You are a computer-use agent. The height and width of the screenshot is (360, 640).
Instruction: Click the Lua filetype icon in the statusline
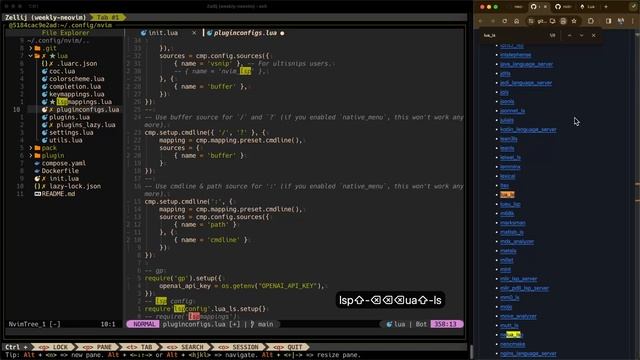click(389, 324)
